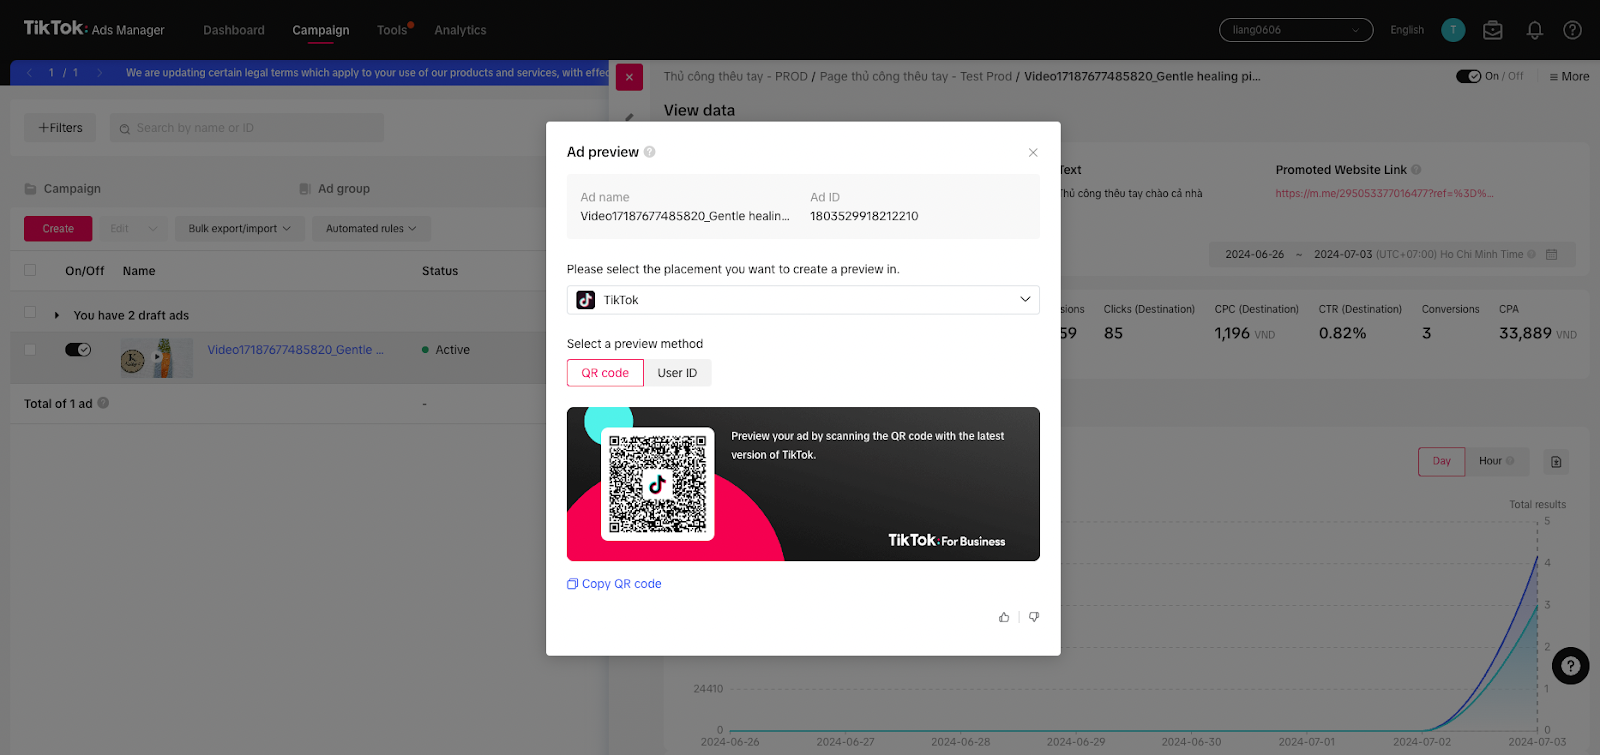Toggle the ad On/Off switch in table row

click(78, 350)
